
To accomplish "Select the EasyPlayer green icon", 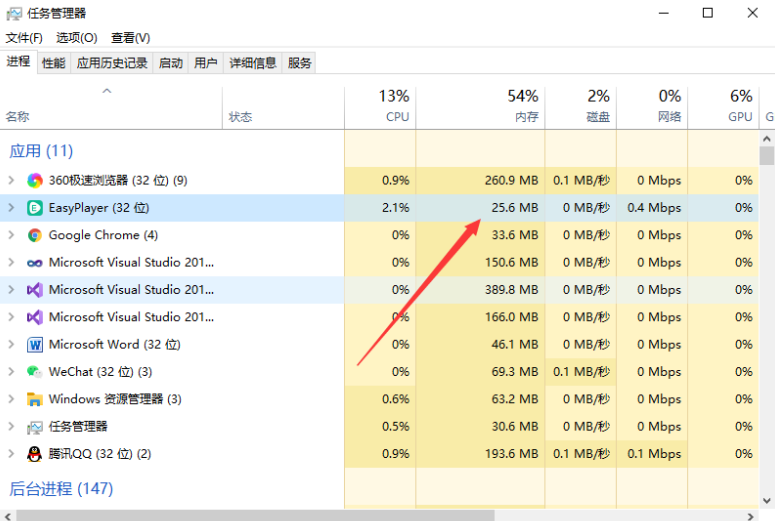I will pos(35,208).
